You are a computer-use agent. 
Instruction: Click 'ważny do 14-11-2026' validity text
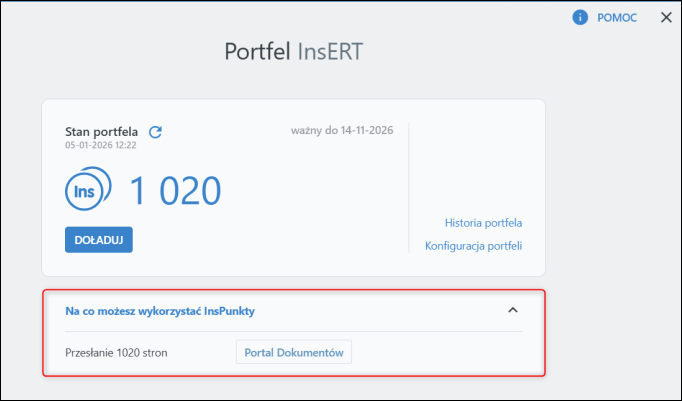pyautogui.click(x=342, y=130)
